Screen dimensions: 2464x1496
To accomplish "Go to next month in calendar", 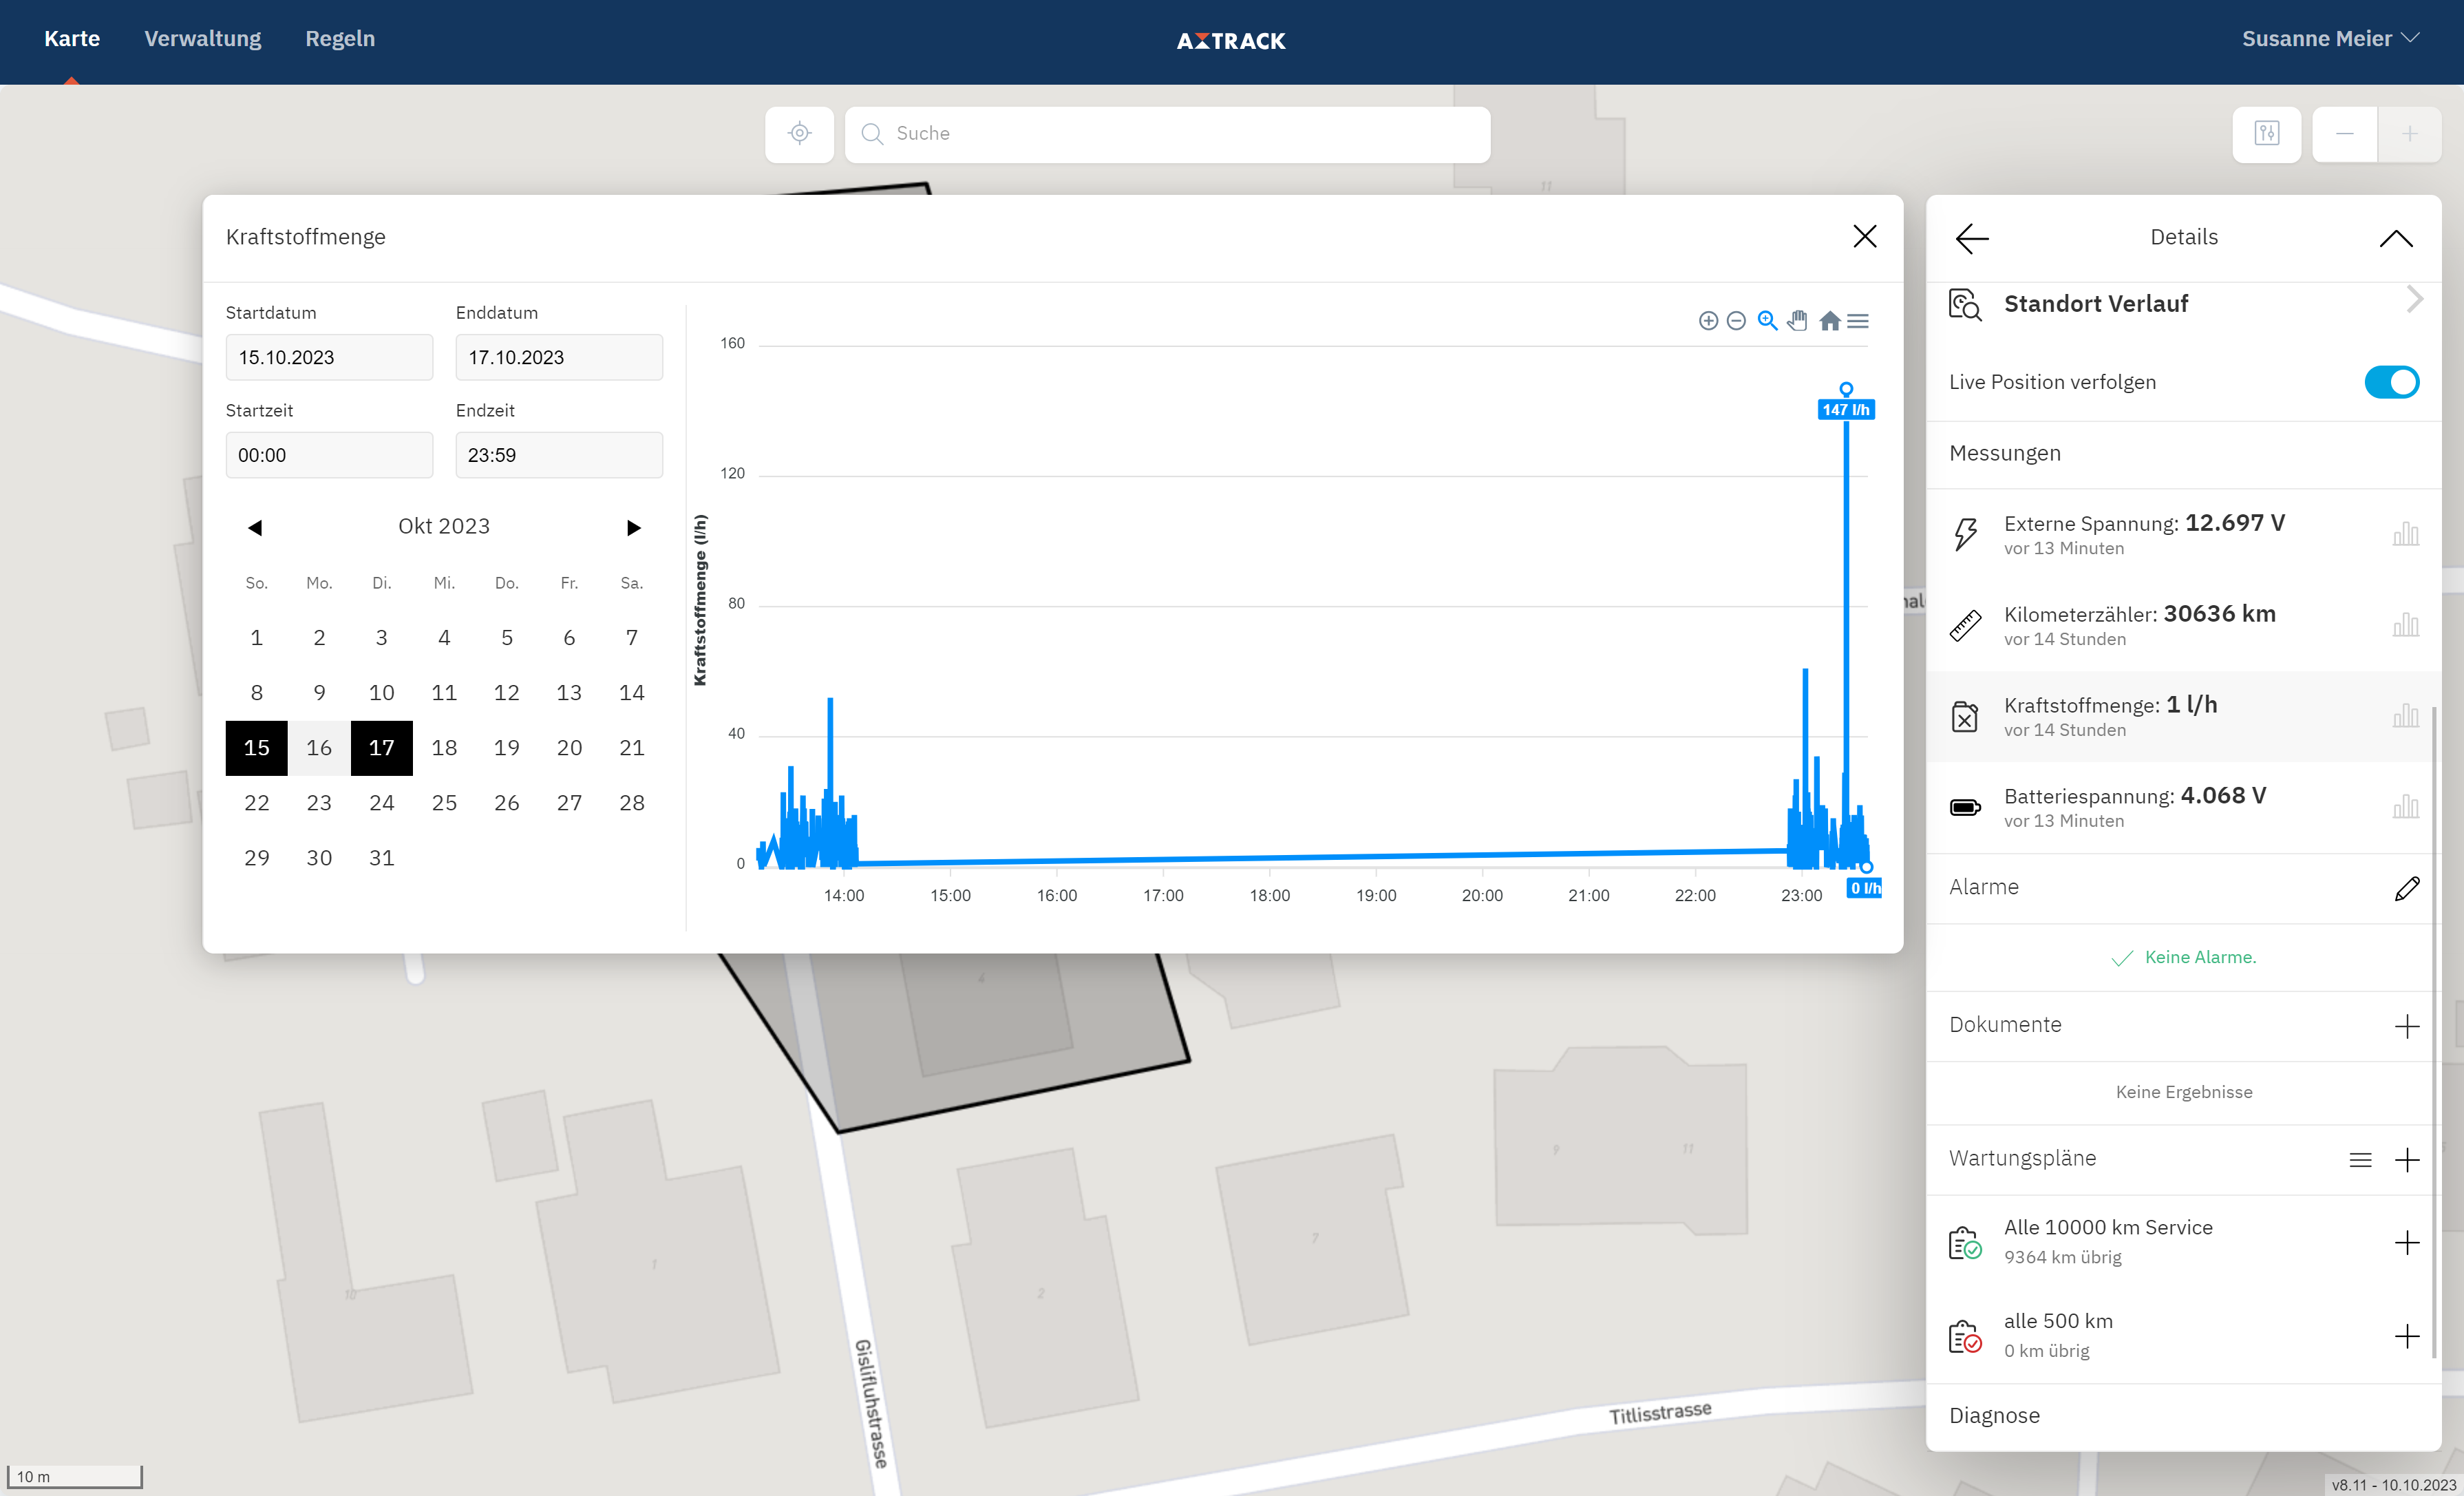I will (x=633, y=527).
